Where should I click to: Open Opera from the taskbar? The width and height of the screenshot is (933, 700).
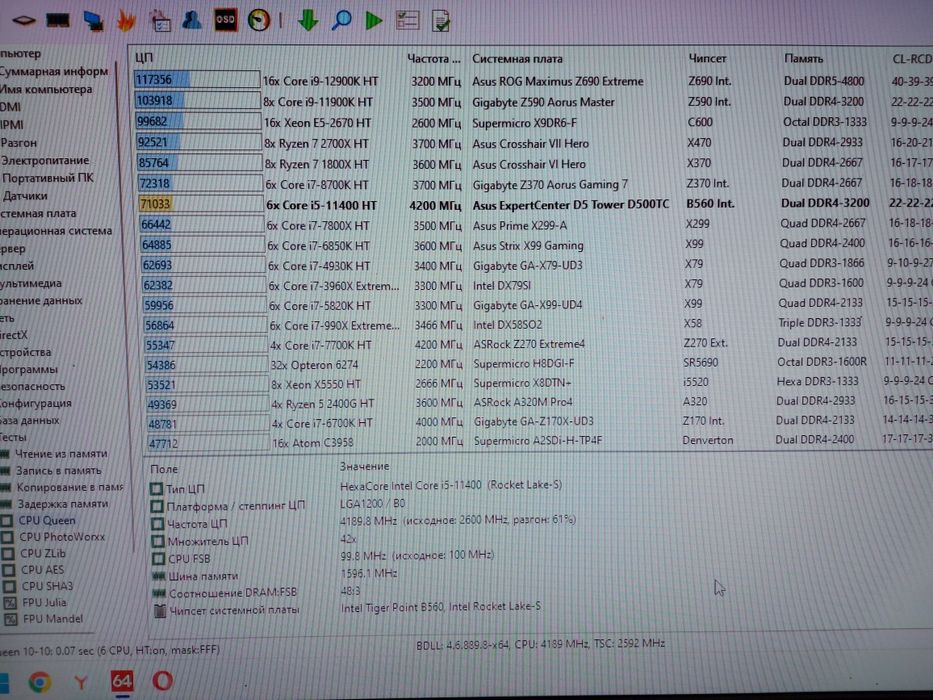coord(162,680)
